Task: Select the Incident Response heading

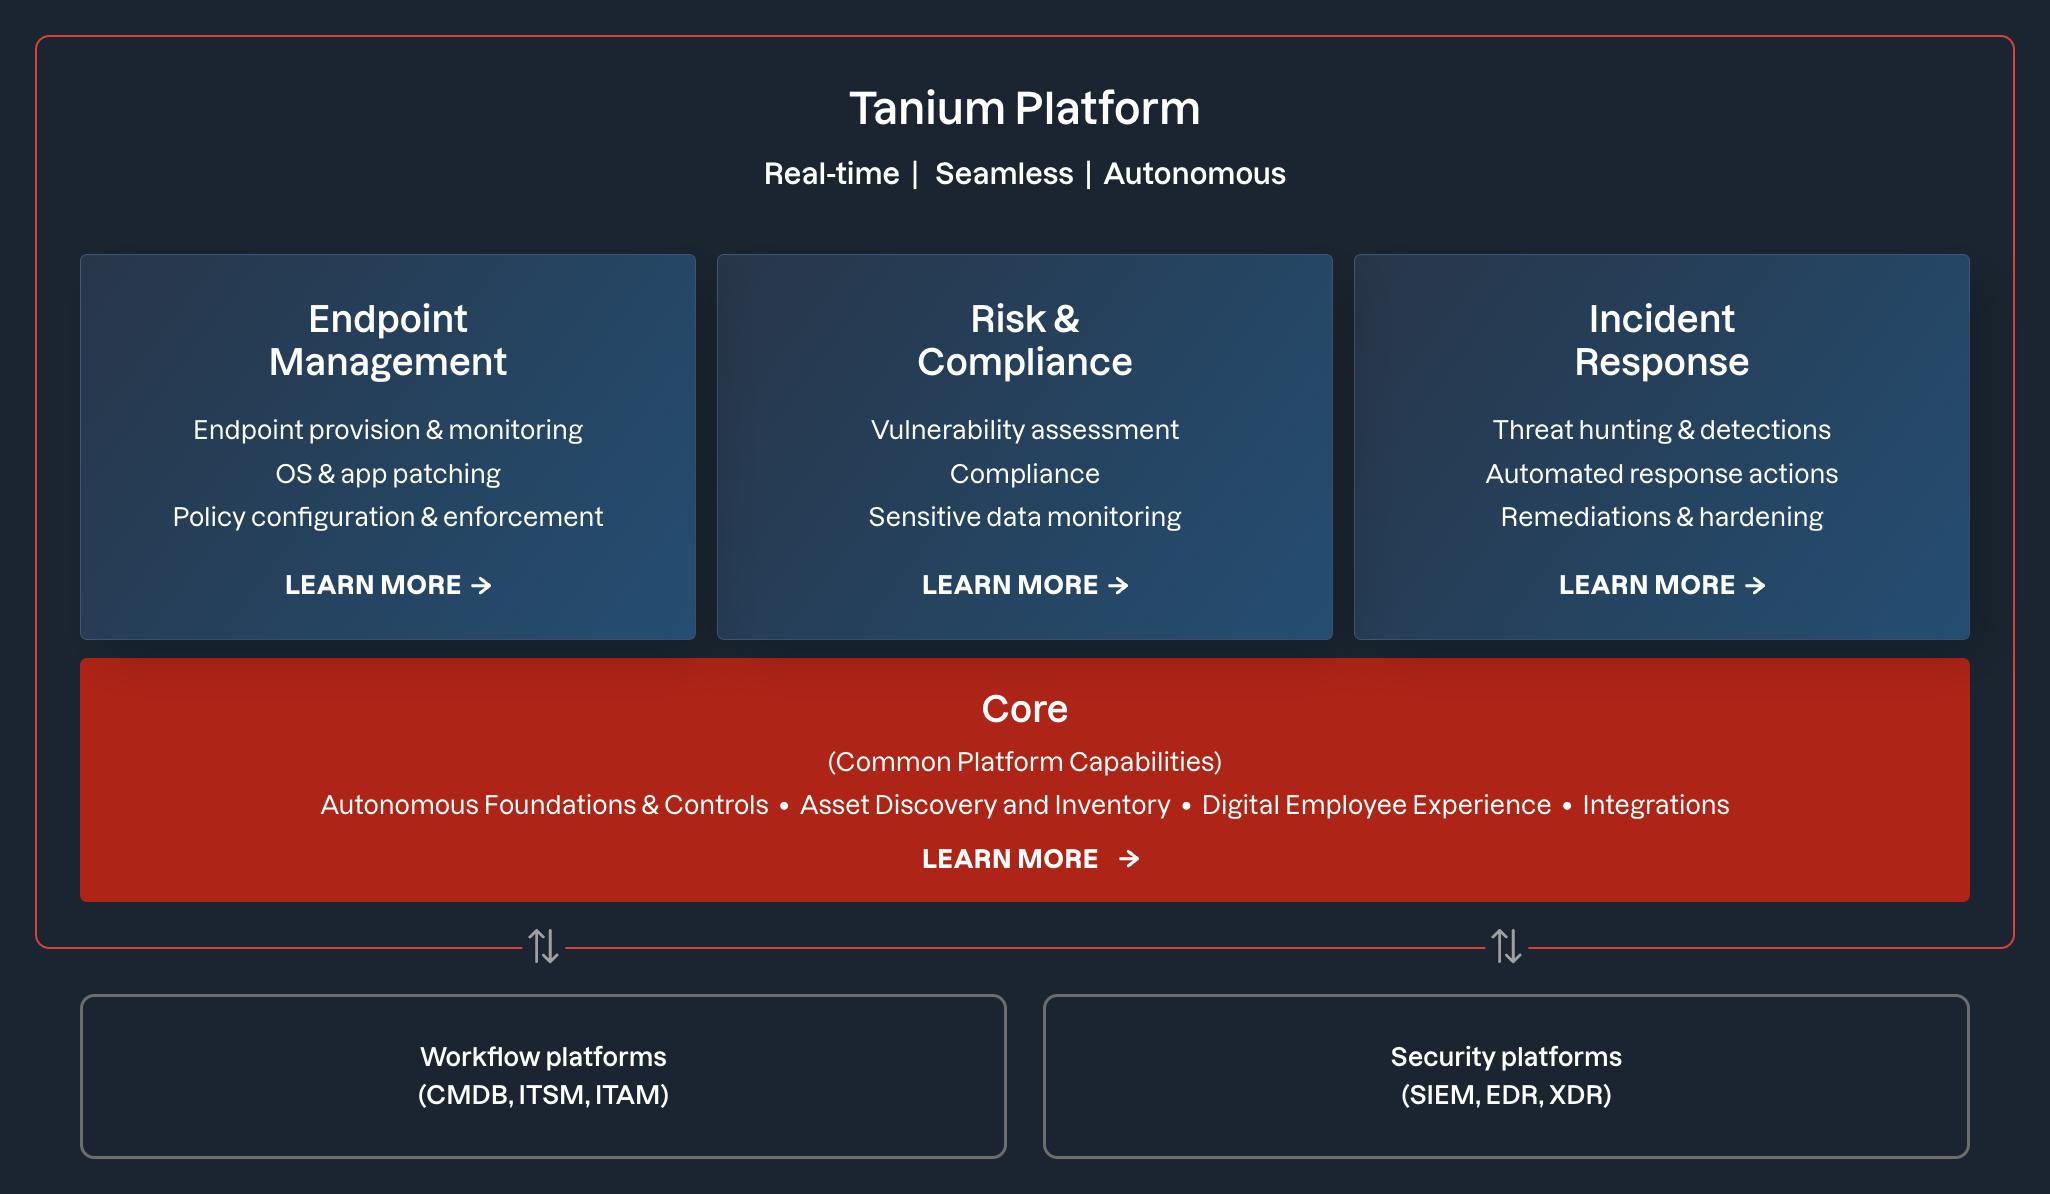Action: [x=1662, y=340]
